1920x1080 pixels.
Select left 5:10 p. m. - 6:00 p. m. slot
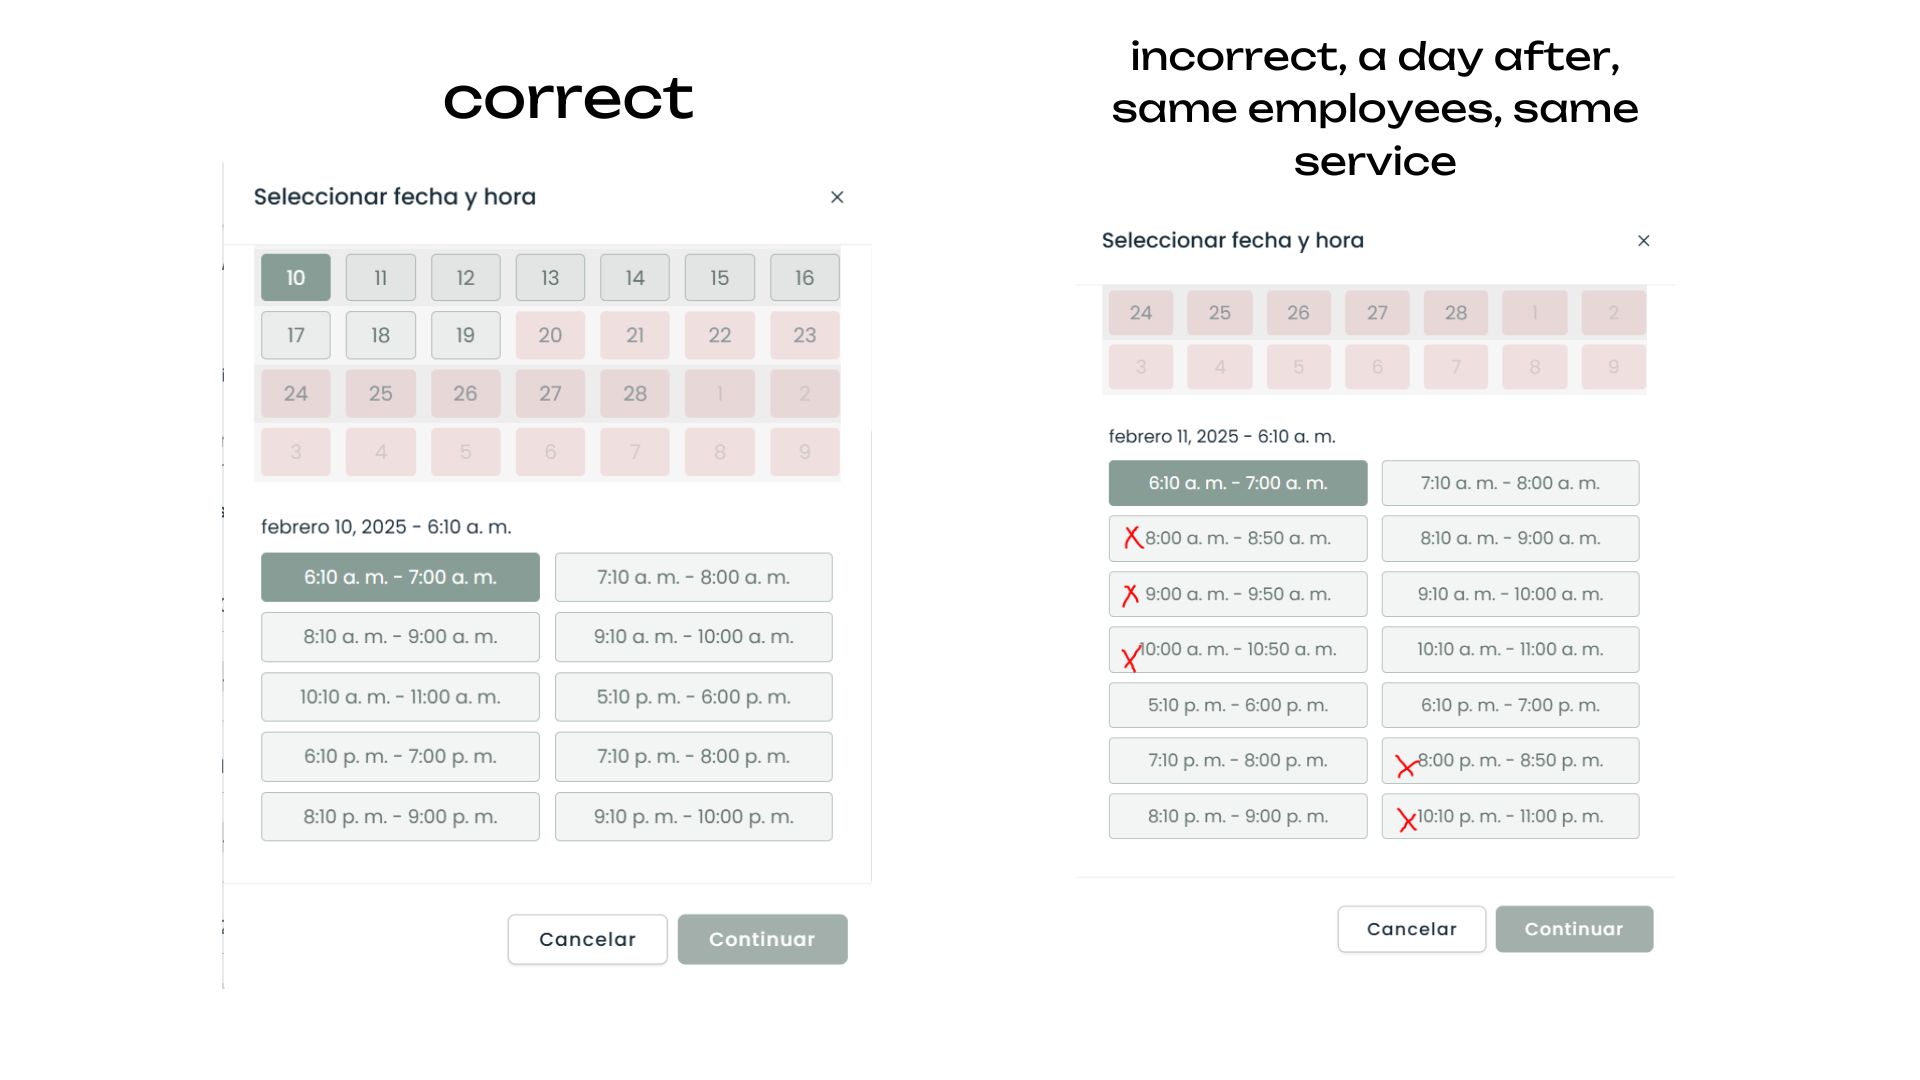(693, 697)
